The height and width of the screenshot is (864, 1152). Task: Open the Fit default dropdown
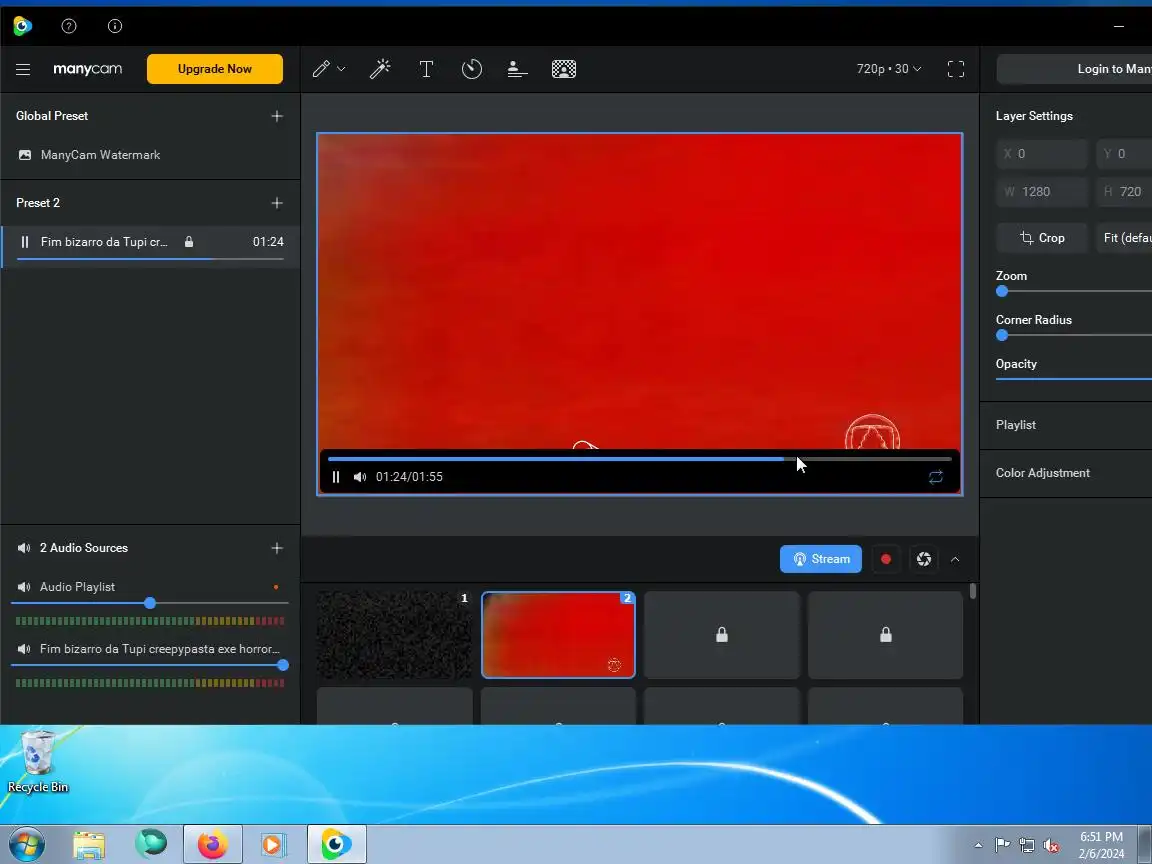pyautogui.click(x=1124, y=238)
